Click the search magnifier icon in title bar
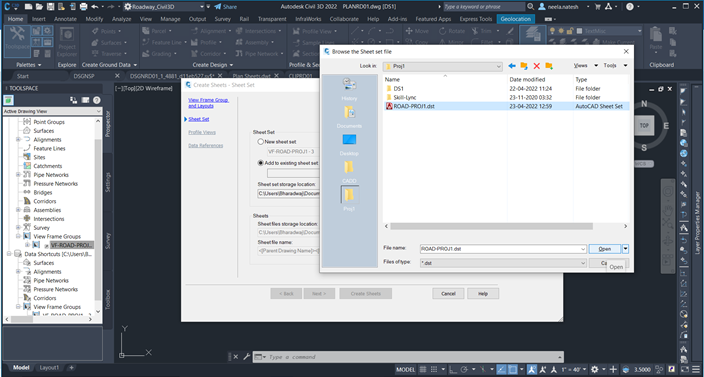Screen dimensions: 704x377 [531, 7]
